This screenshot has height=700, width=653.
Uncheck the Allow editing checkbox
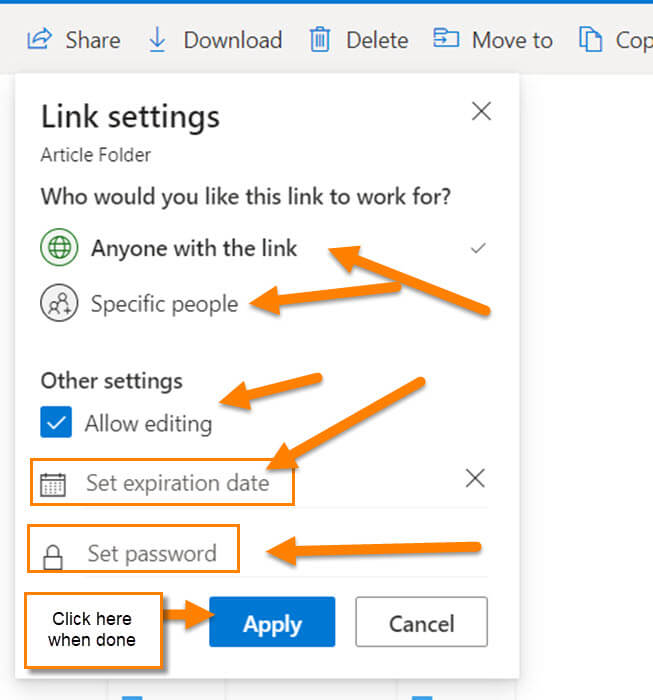(56, 422)
